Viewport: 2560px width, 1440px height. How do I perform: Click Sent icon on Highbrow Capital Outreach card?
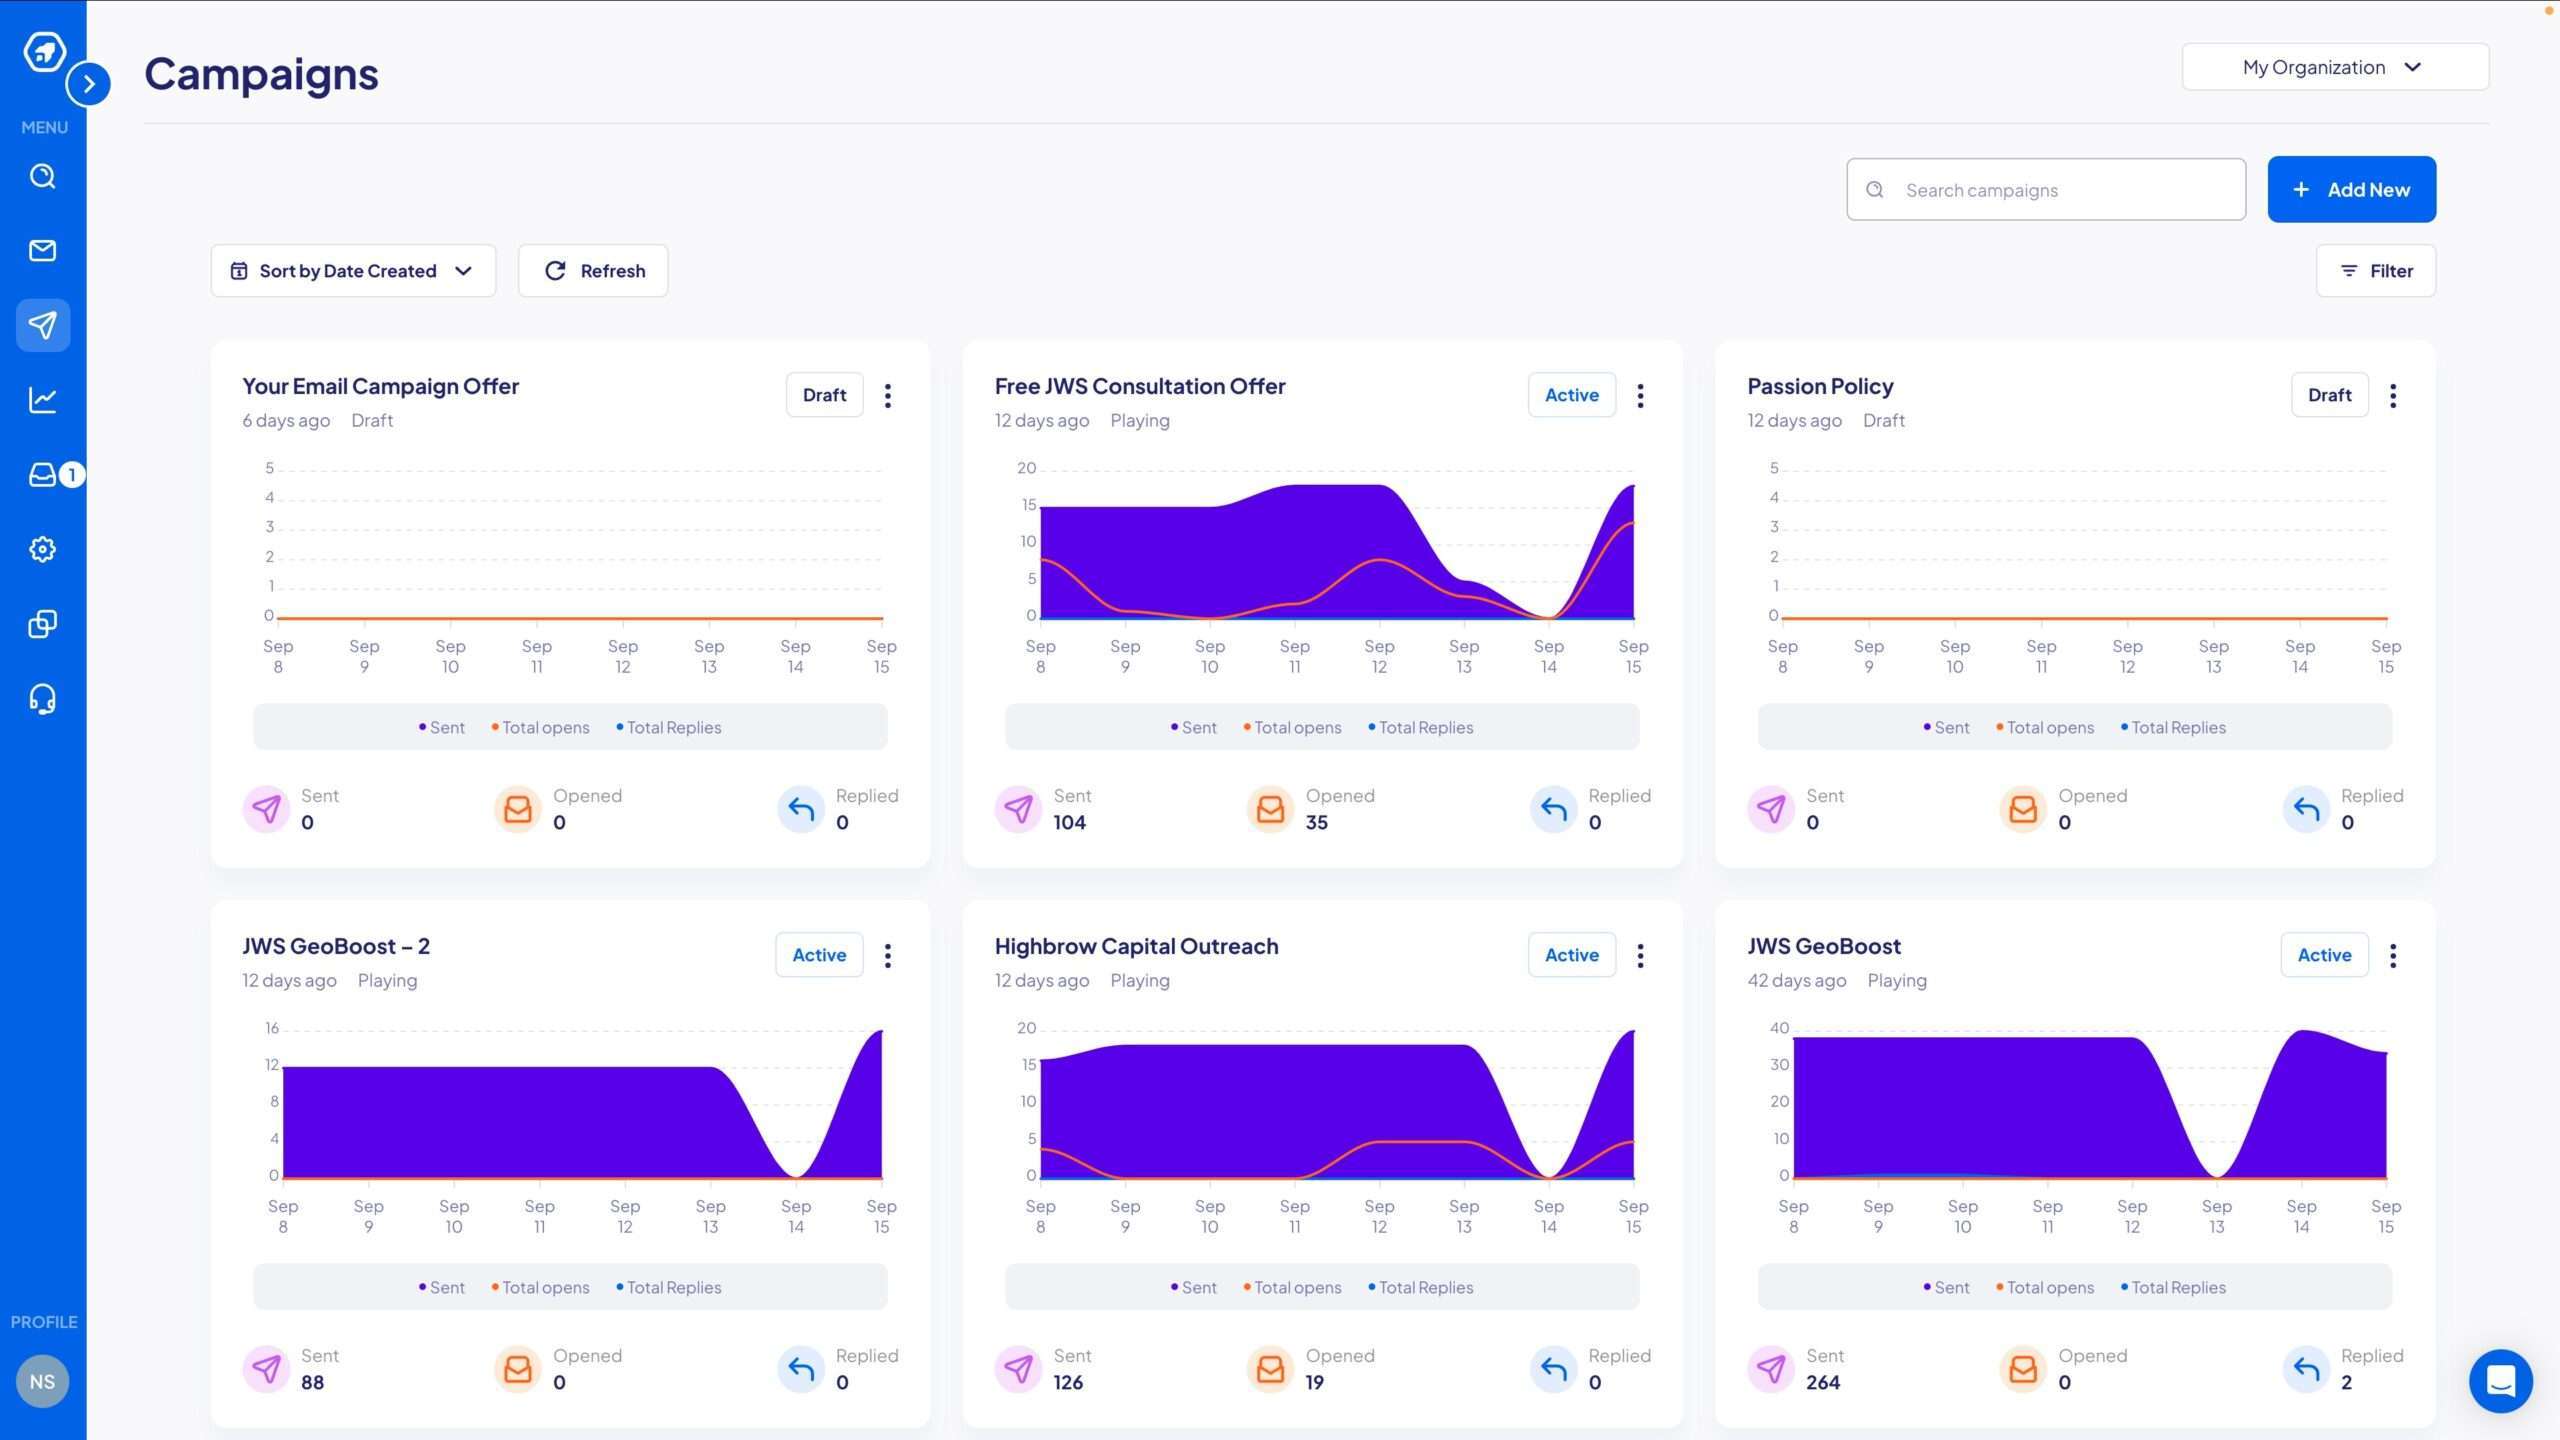[1018, 1368]
